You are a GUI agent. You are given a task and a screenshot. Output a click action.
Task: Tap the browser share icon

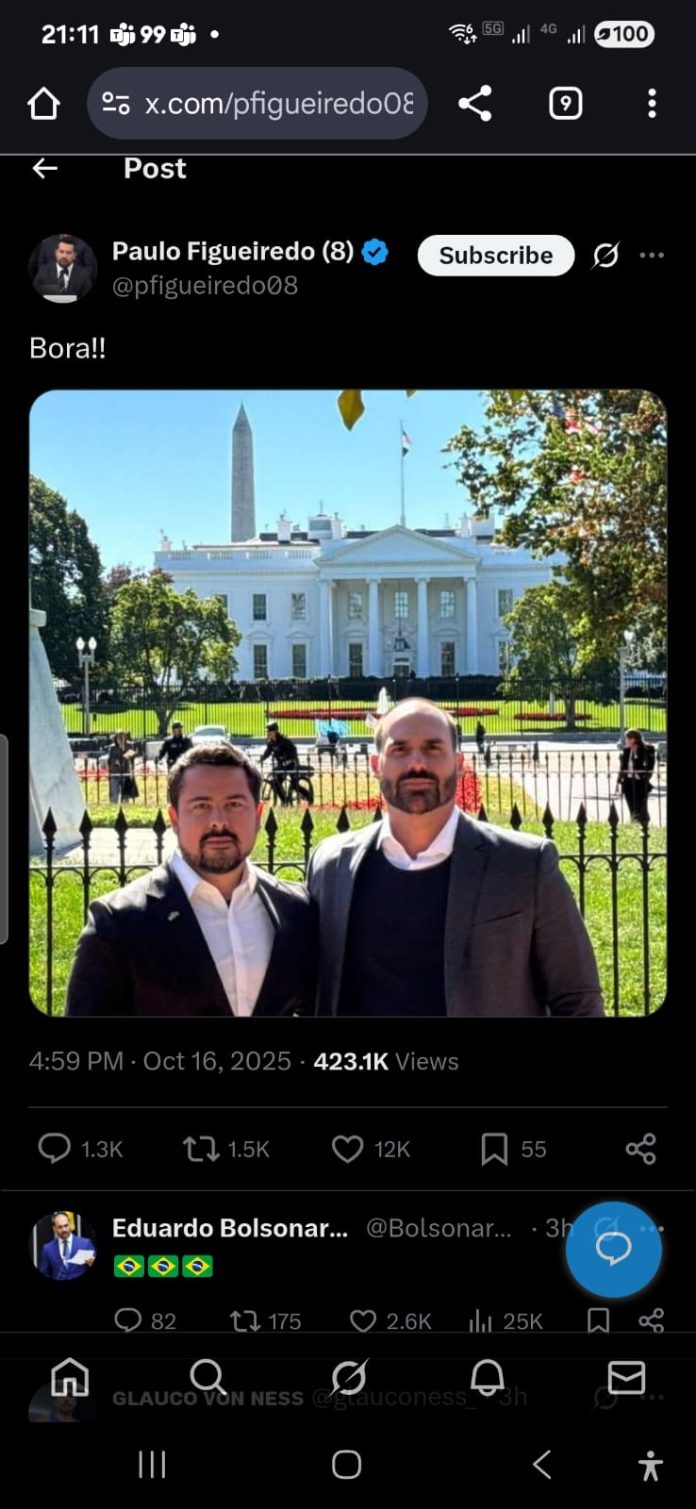point(474,103)
